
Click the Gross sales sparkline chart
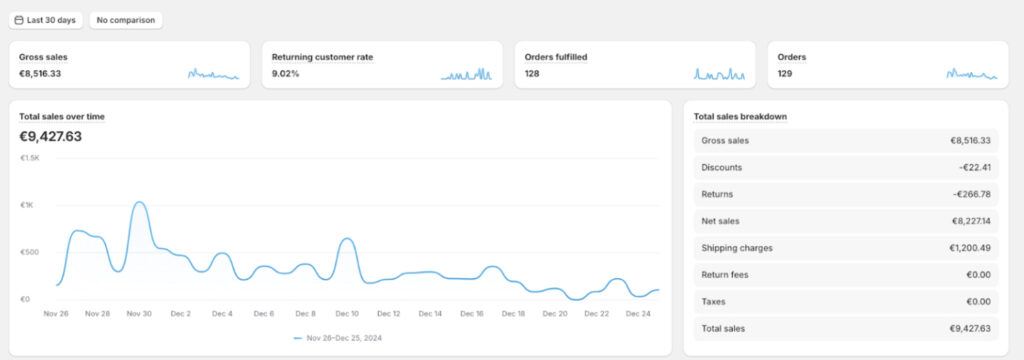[x=214, y=74]
